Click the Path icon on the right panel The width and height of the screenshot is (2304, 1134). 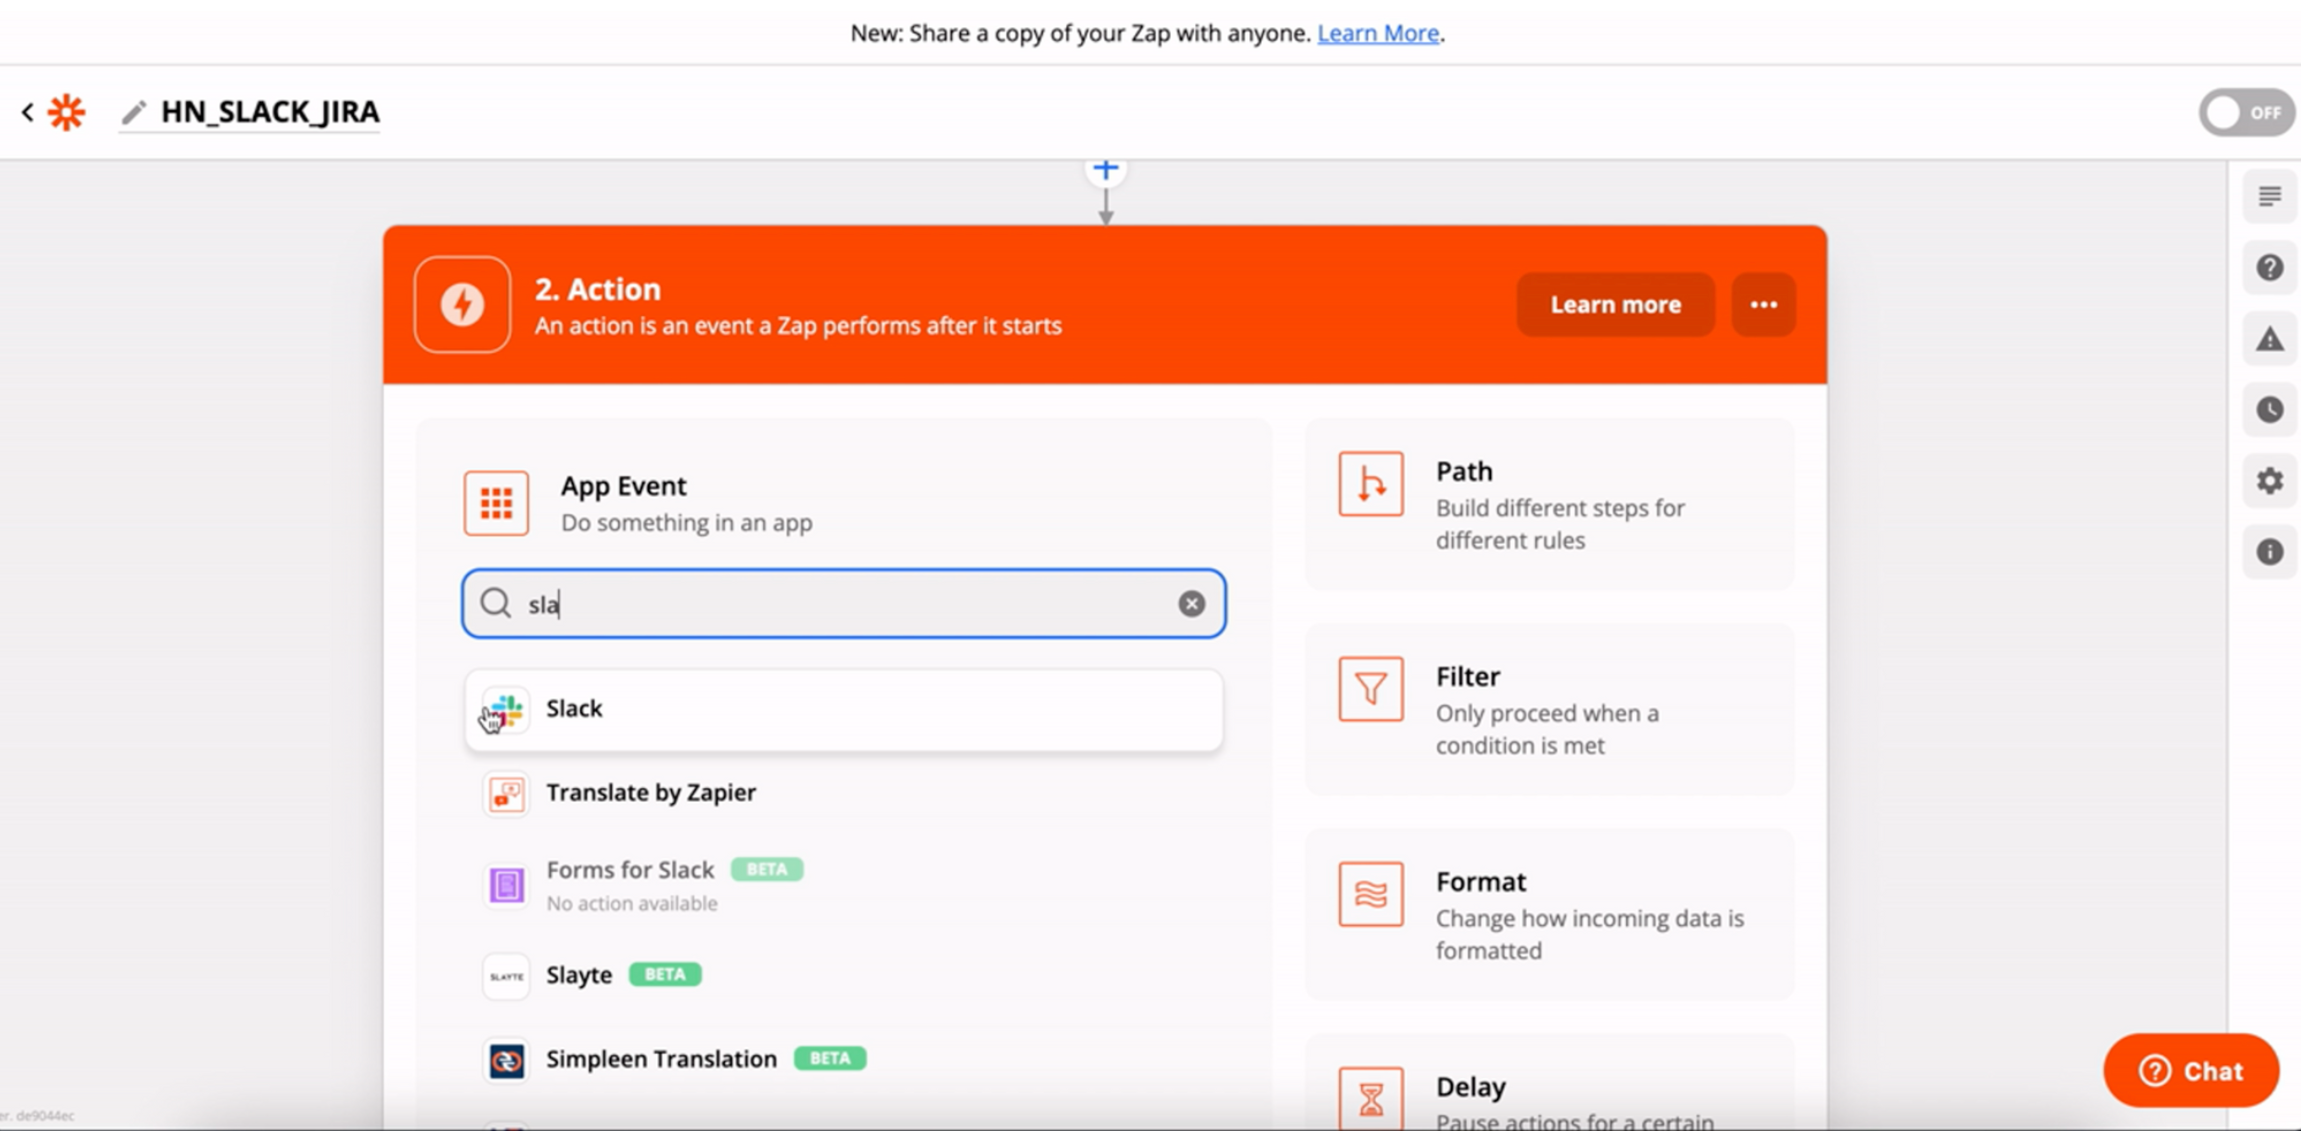tap(1368, 483)
